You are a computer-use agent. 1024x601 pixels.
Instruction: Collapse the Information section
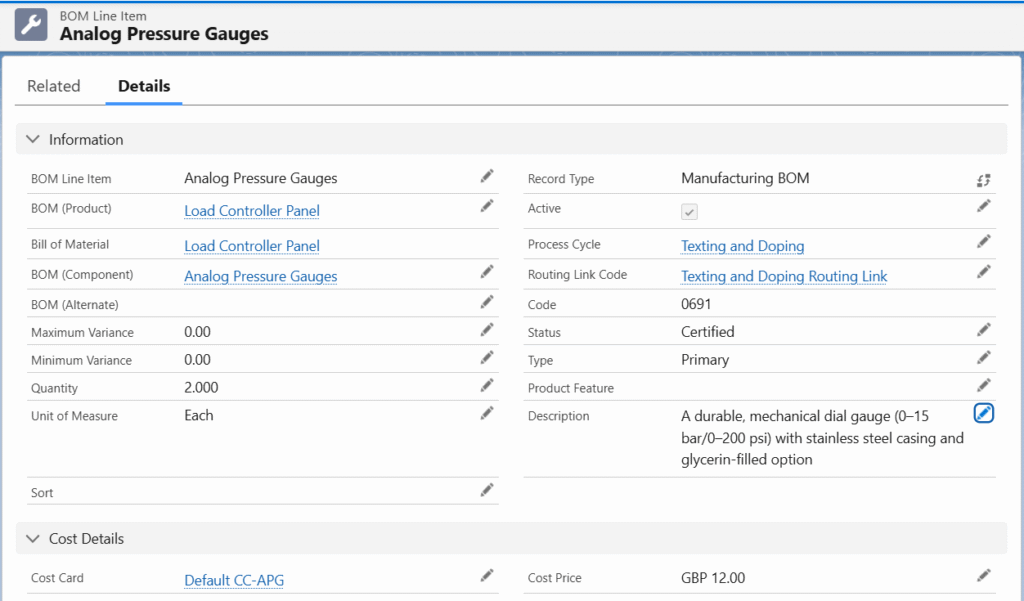click(x=33, y=139)
